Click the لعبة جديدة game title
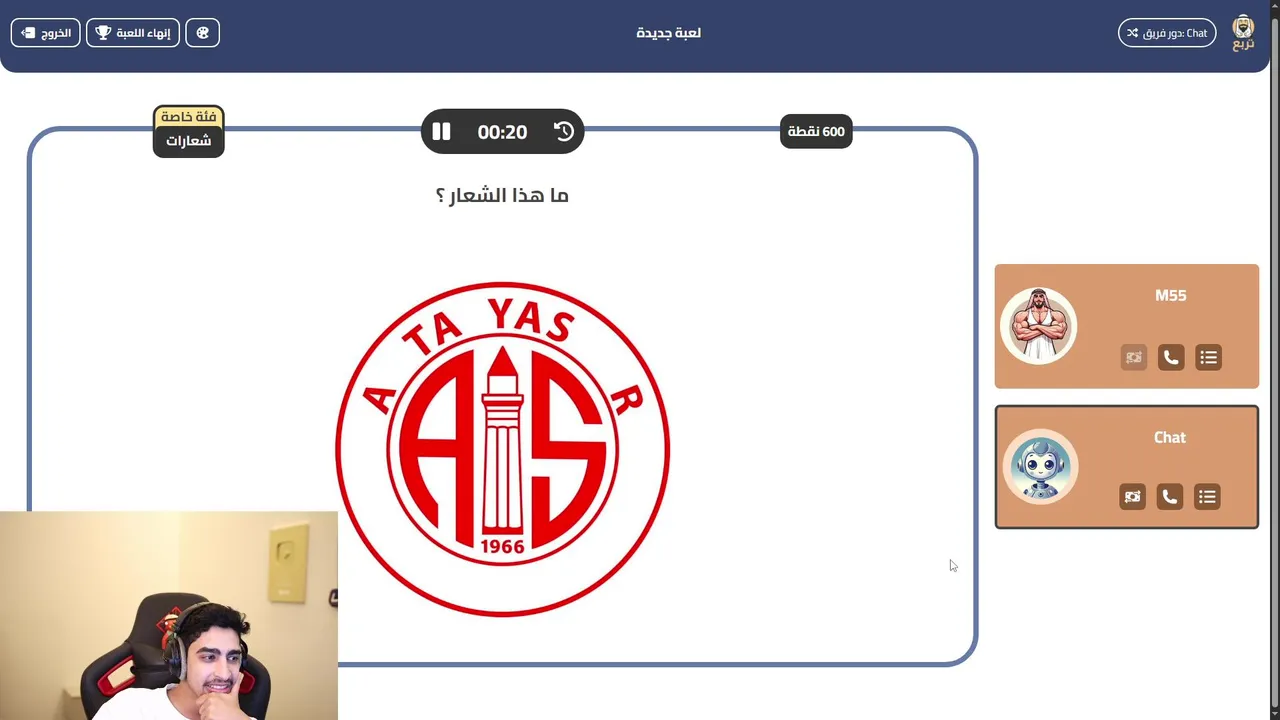Viewport: 1280px width, 720px height. pos(668,33)
